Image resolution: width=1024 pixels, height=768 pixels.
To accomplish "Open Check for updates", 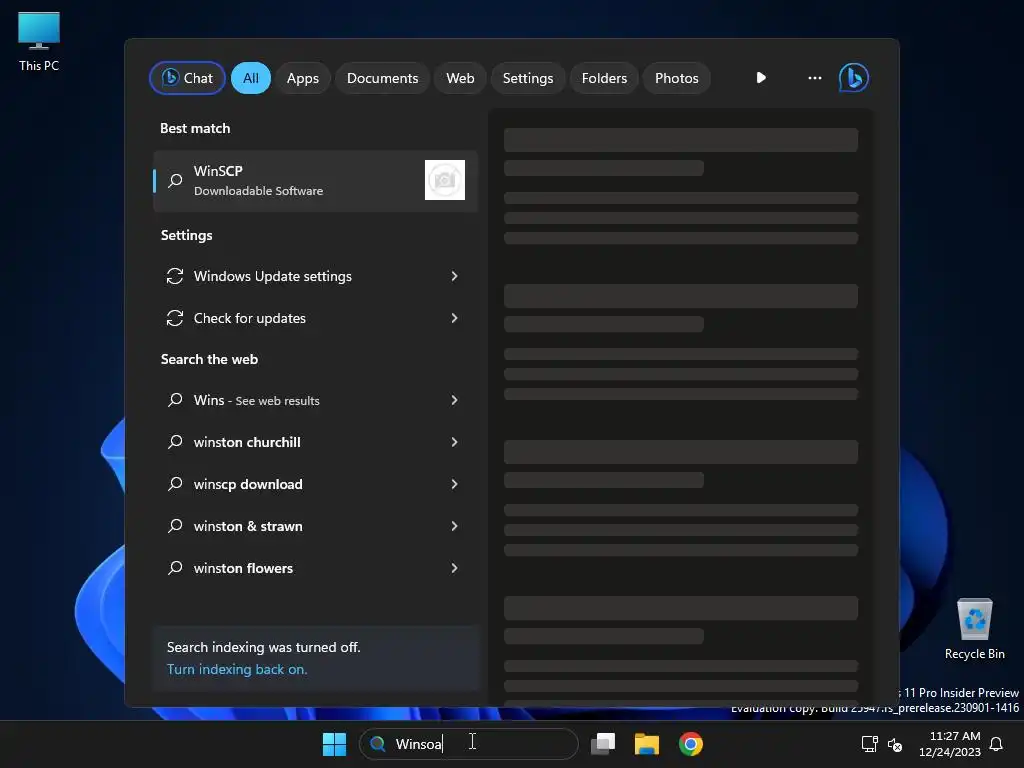I will coord(315,318).
